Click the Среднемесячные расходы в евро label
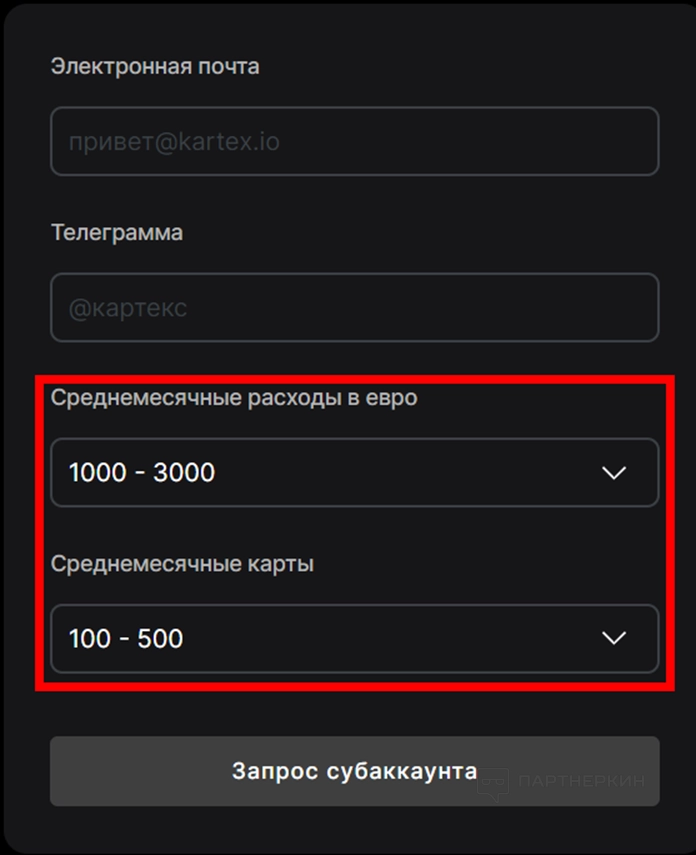Image resolution: width=696 pixels, height=855 pixels. click(234, 397)
